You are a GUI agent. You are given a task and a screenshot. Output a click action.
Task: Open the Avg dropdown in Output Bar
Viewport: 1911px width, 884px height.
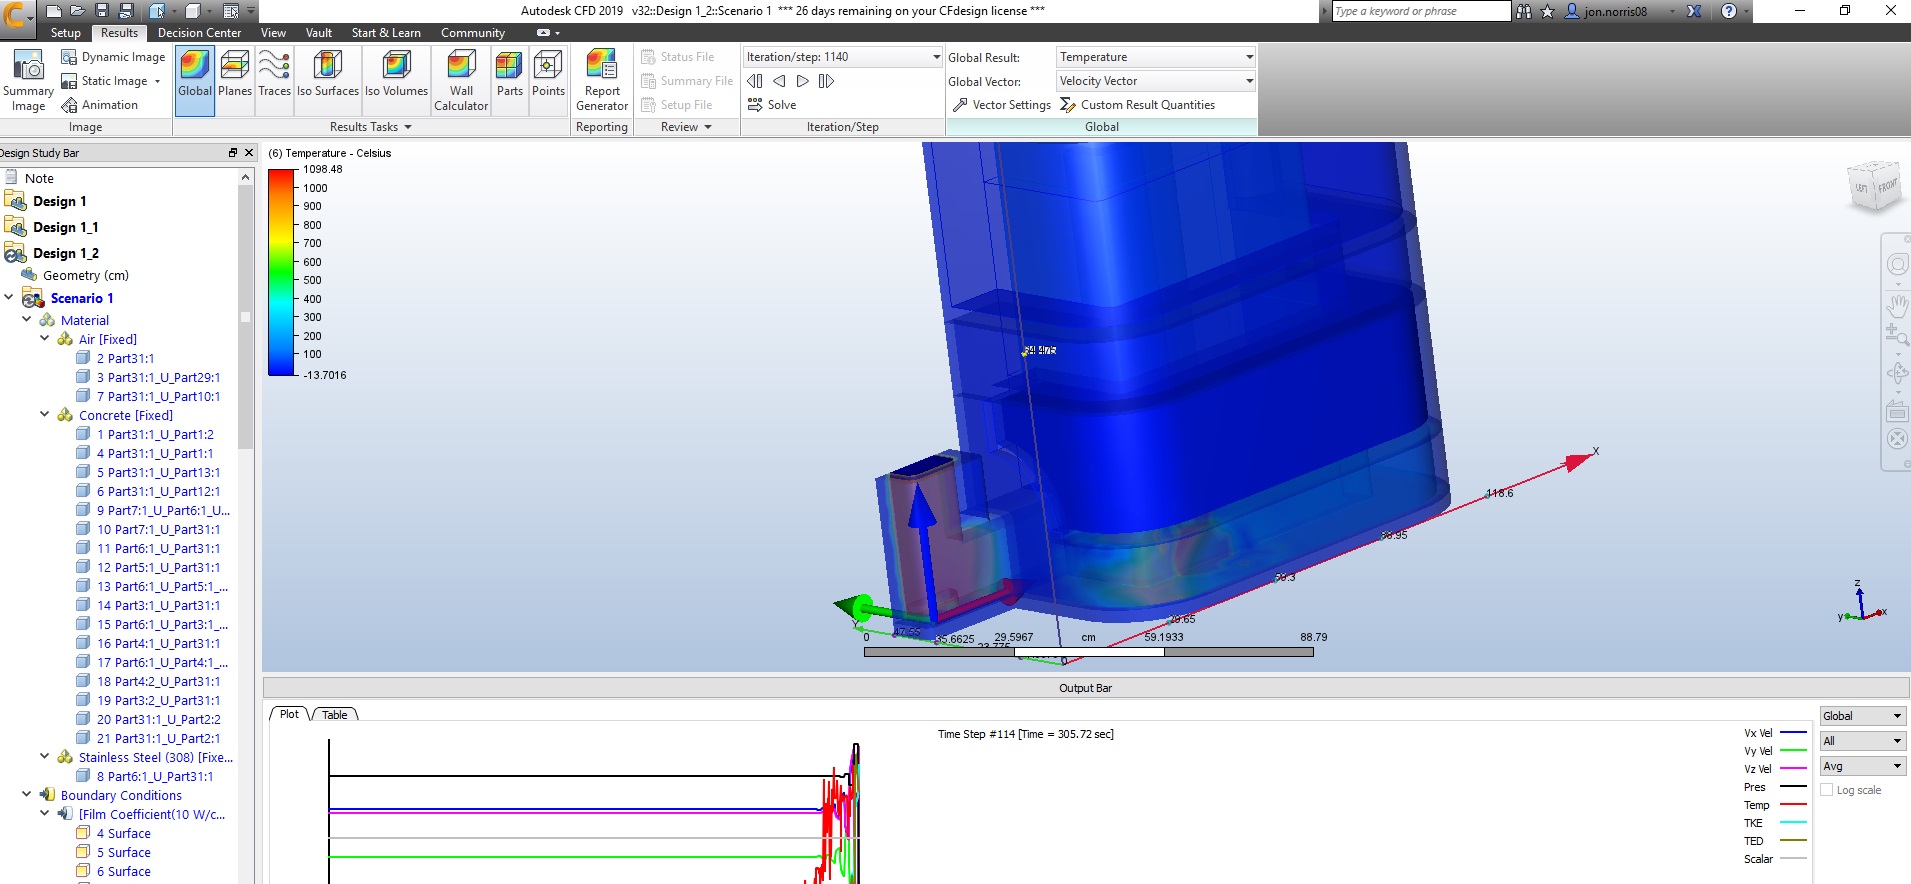pos(1862,766)
